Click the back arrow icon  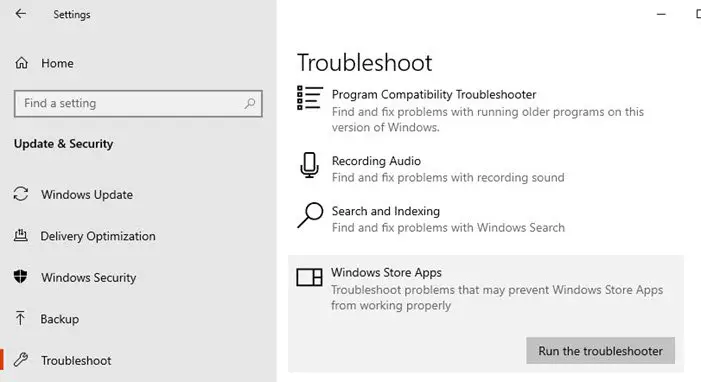[21, 14]
